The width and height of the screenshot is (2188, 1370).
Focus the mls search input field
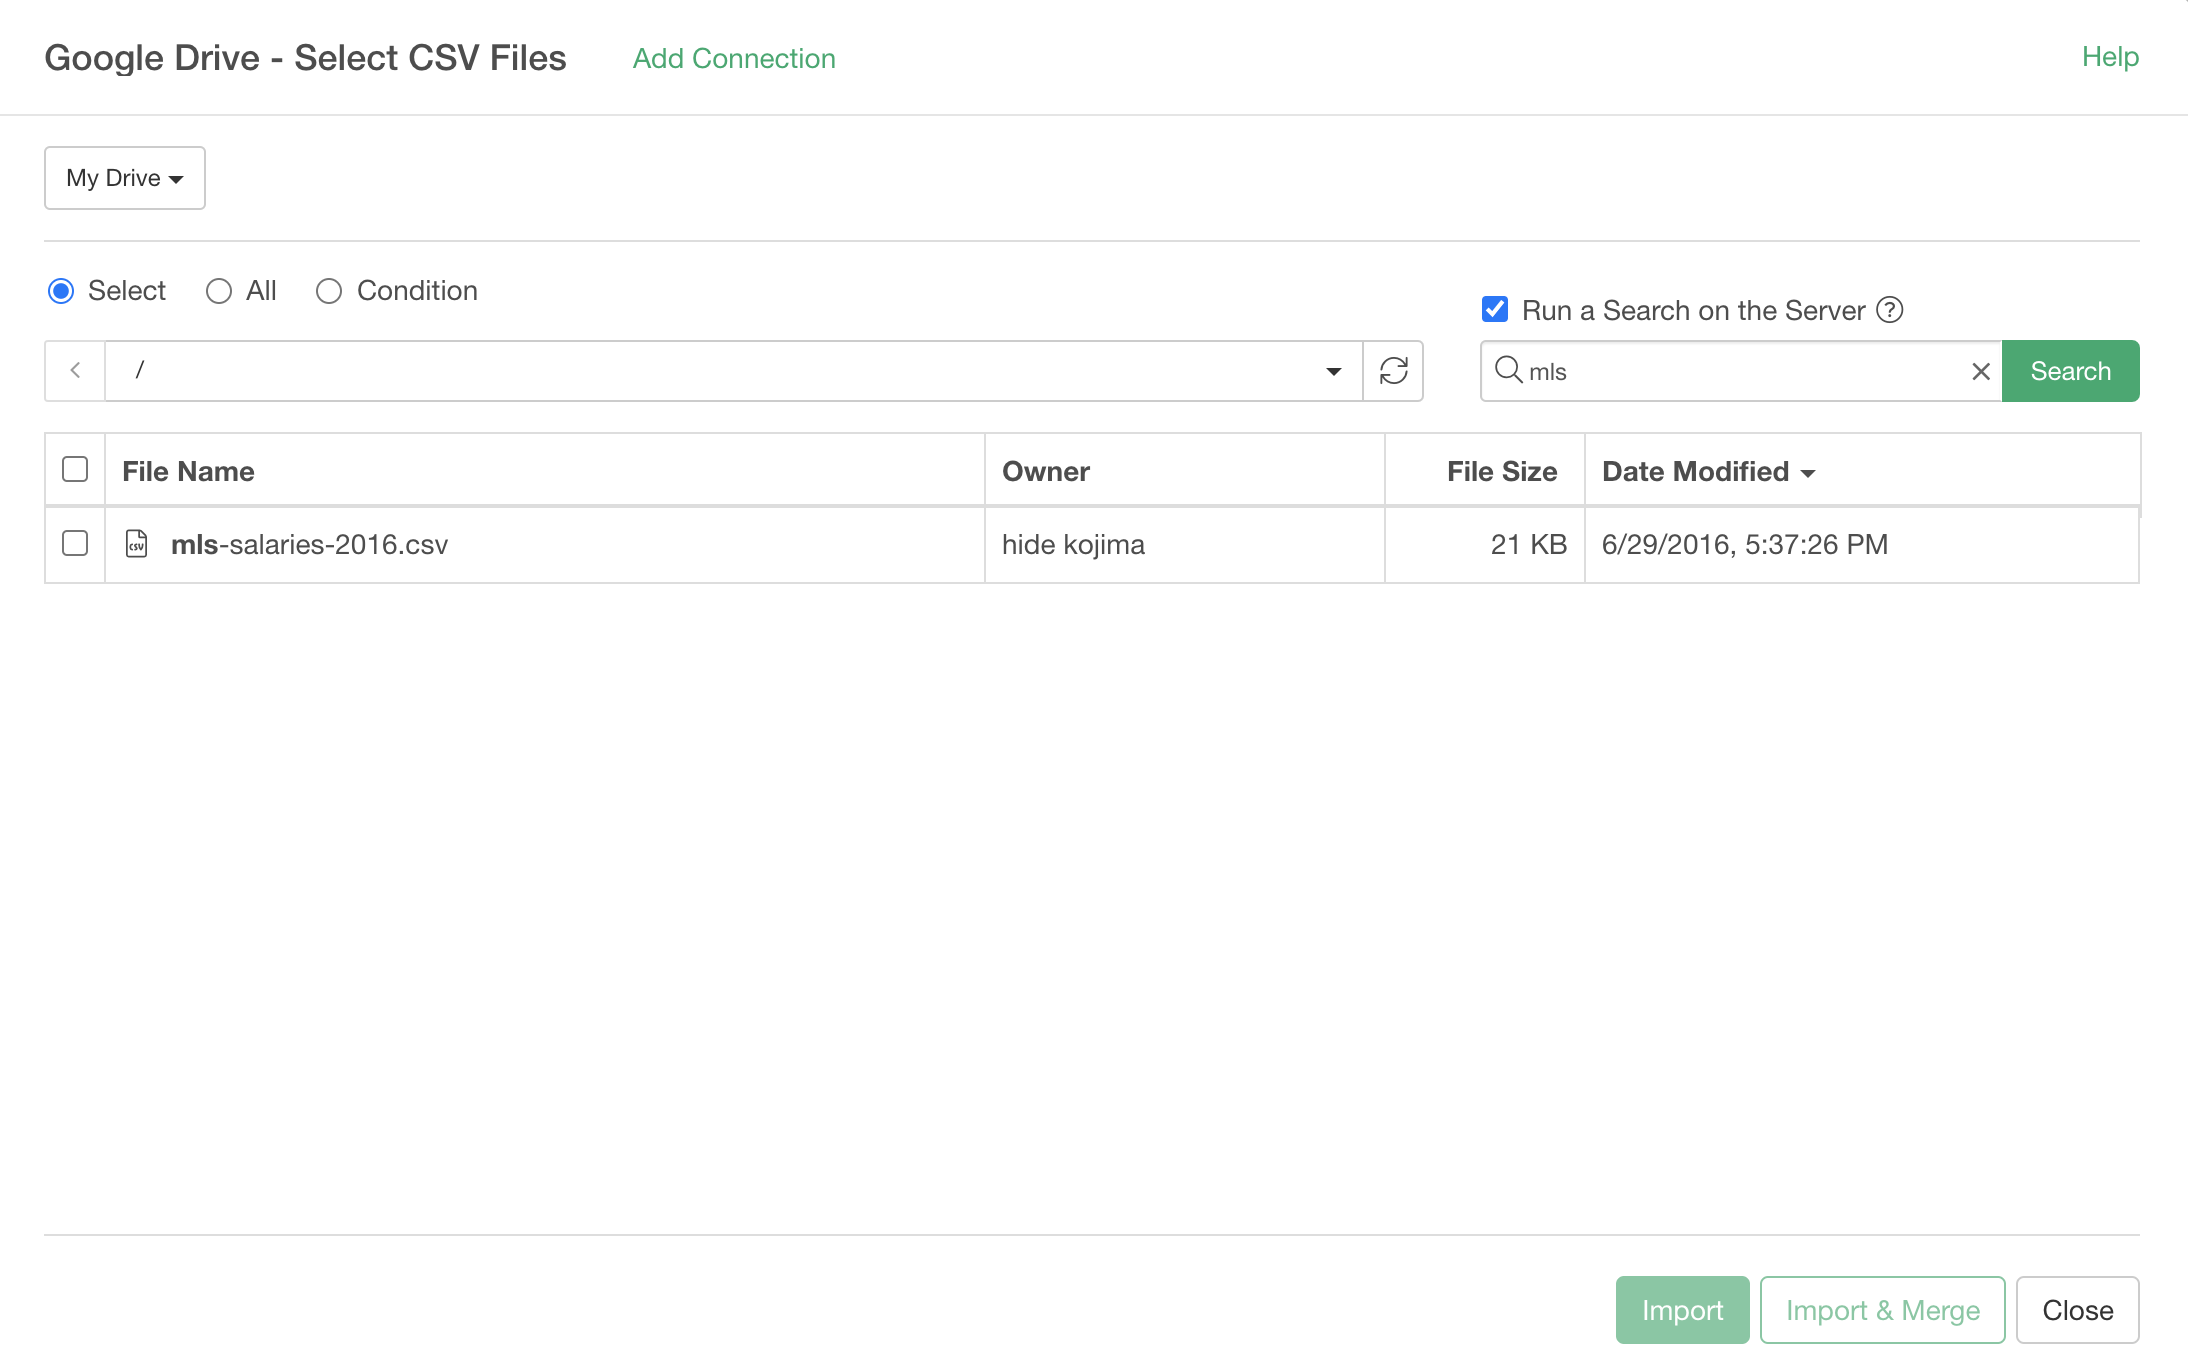(x=1740, y=371)
